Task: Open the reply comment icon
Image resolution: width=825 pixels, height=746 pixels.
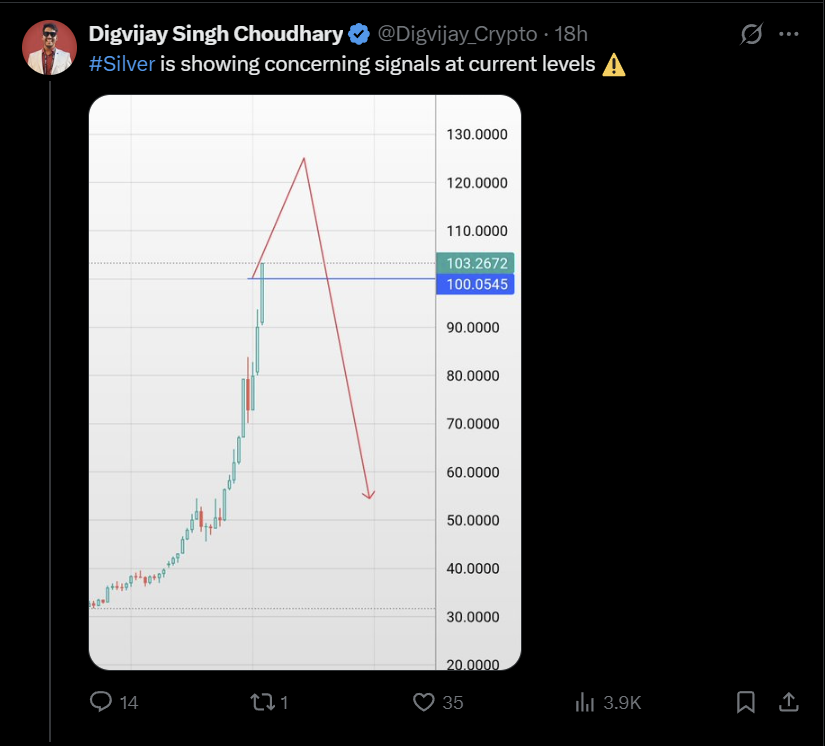Action: pyautogui.click(x=100, y=701)
